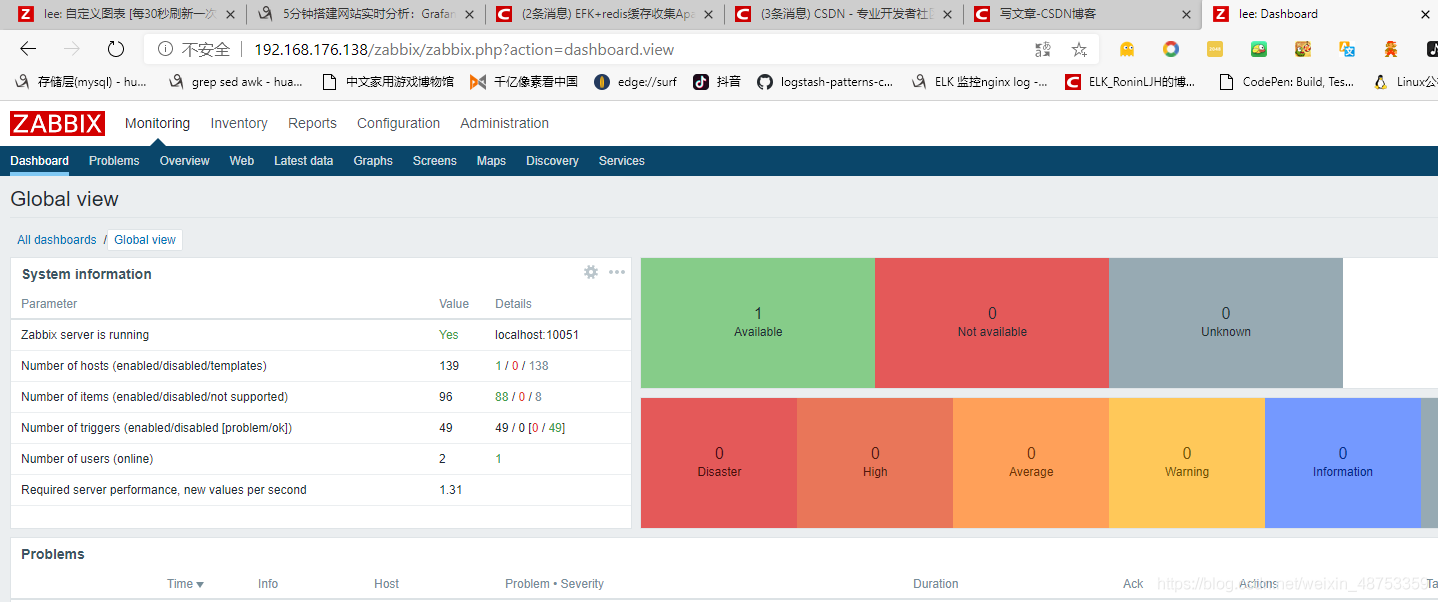Switch to the CSDN - 专业开发者社区 tab
The width and height of the screenshot is (1438, 602).
coord(844,14)
